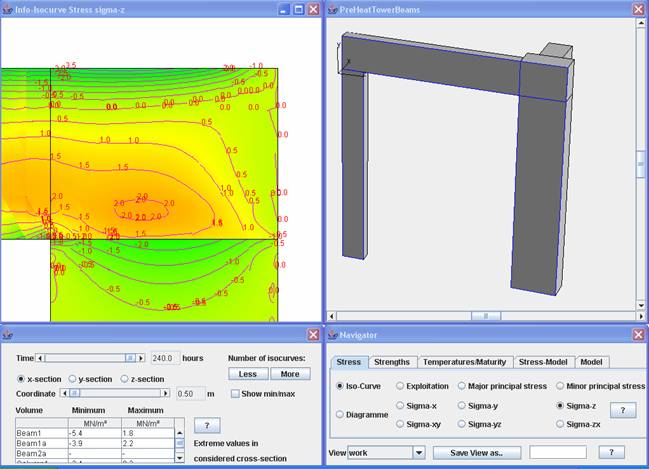The width and height of the screenshot is (649, 469).
Task: Click the Beam1 row in the volume table
Action: (x=95, y=433)
